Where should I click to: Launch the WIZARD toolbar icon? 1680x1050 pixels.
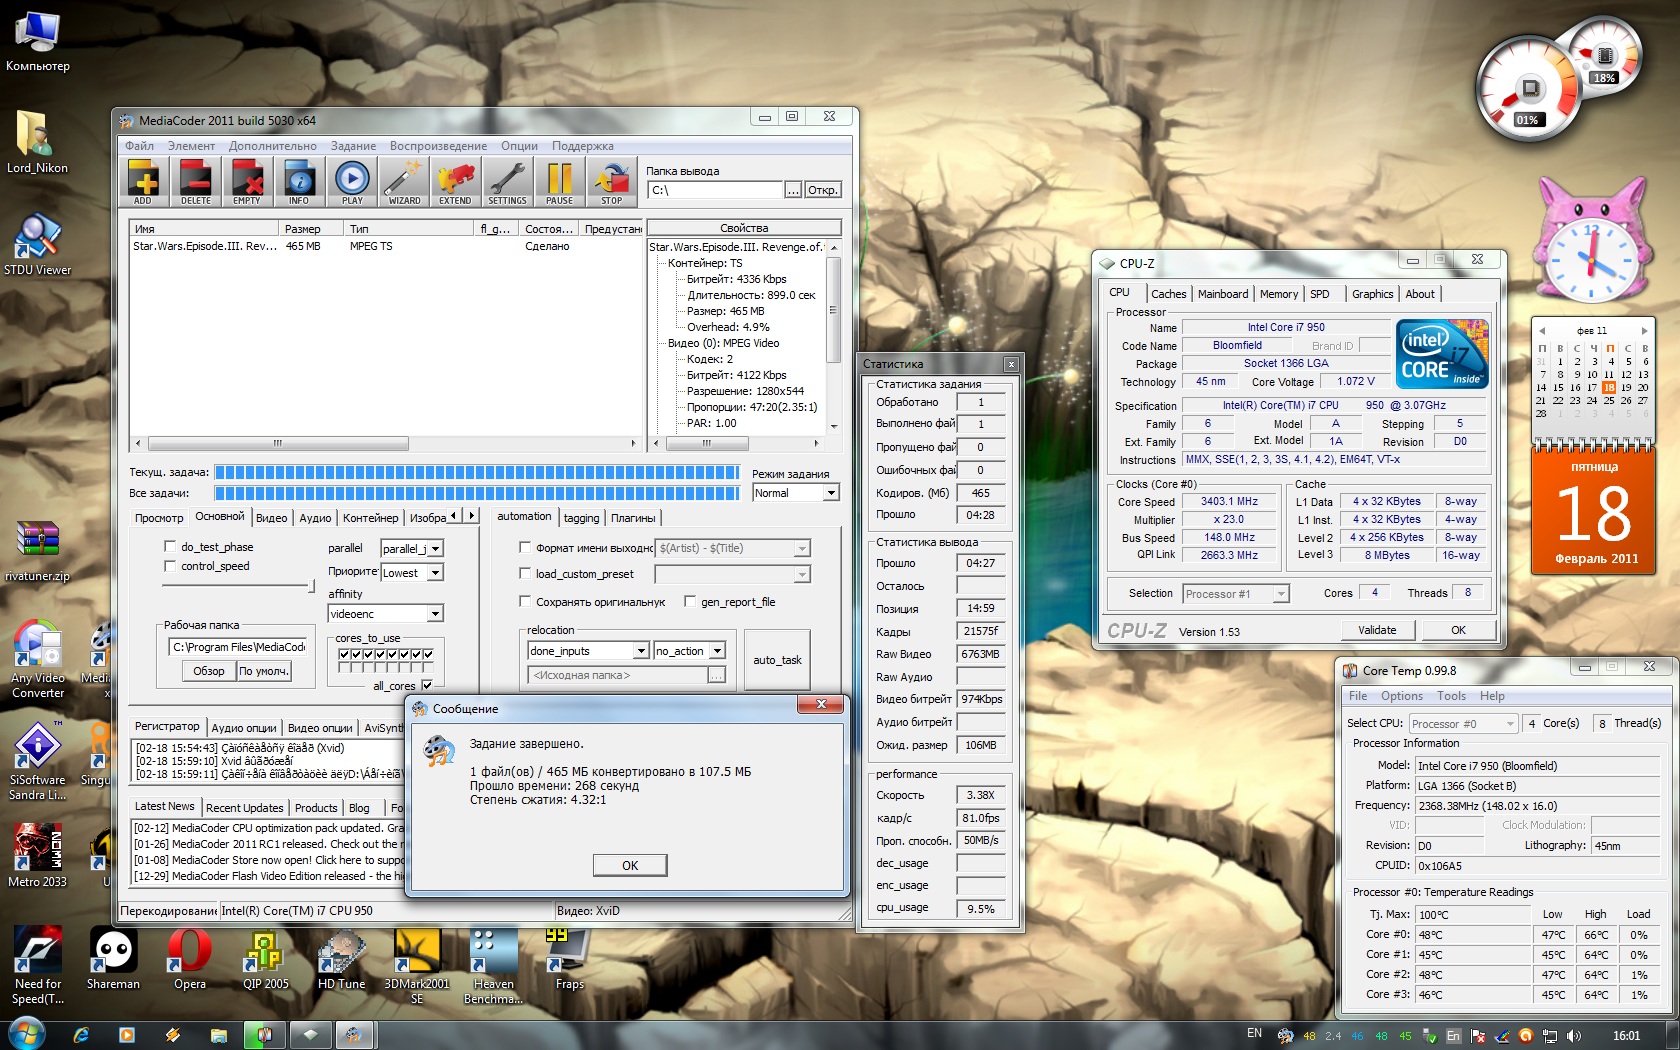click(404, 183)
